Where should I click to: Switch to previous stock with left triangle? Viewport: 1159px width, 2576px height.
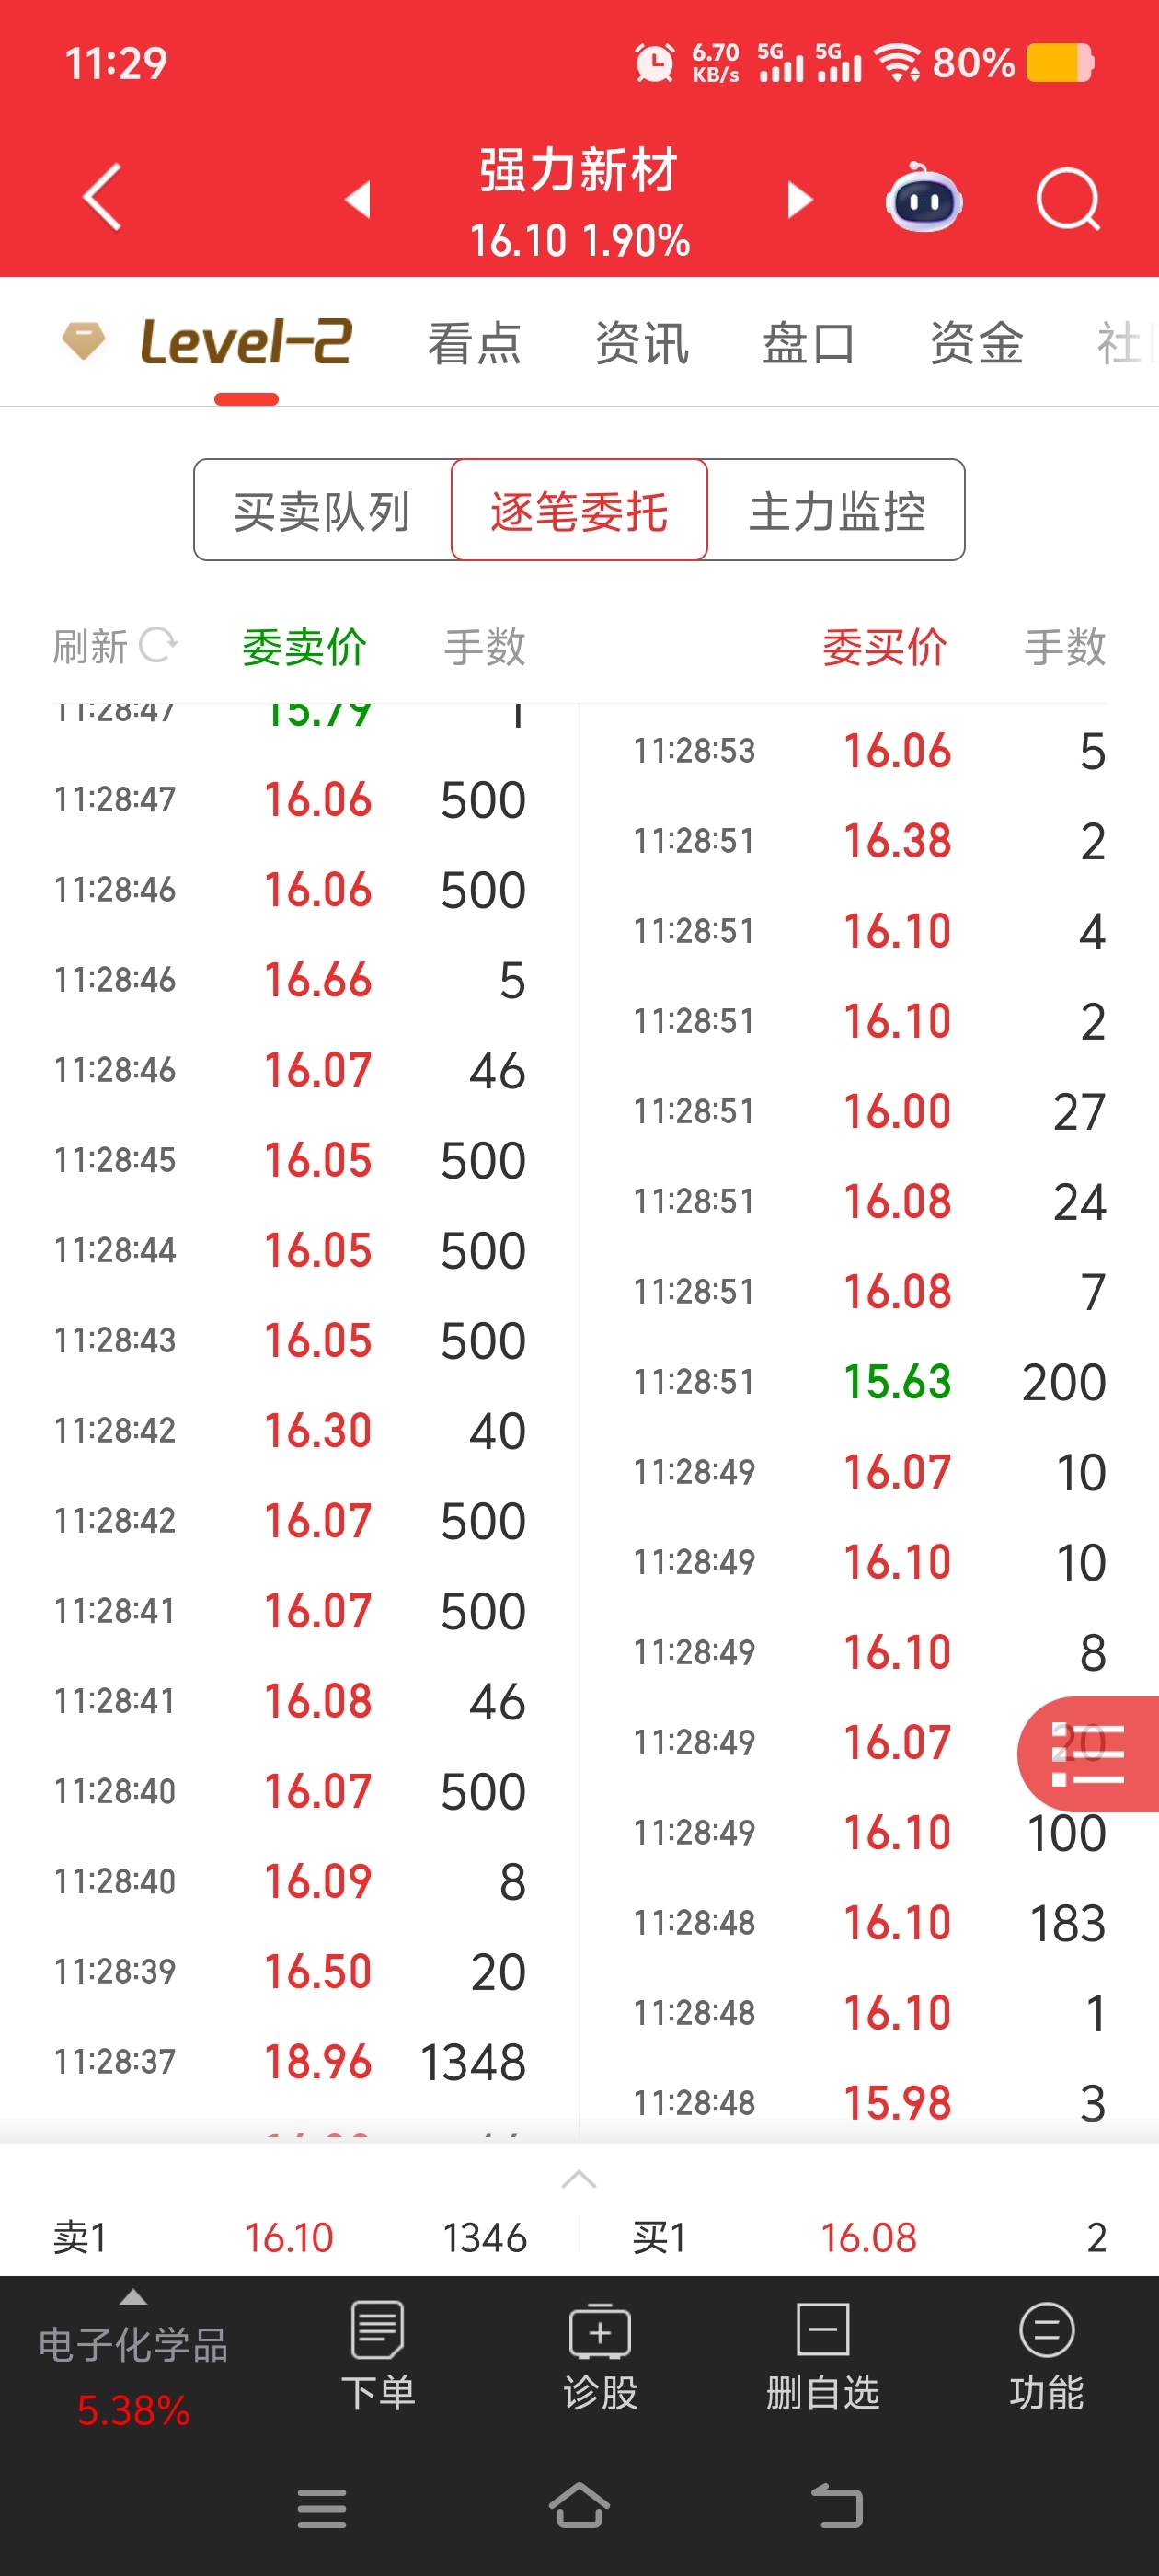coord(358,199)
